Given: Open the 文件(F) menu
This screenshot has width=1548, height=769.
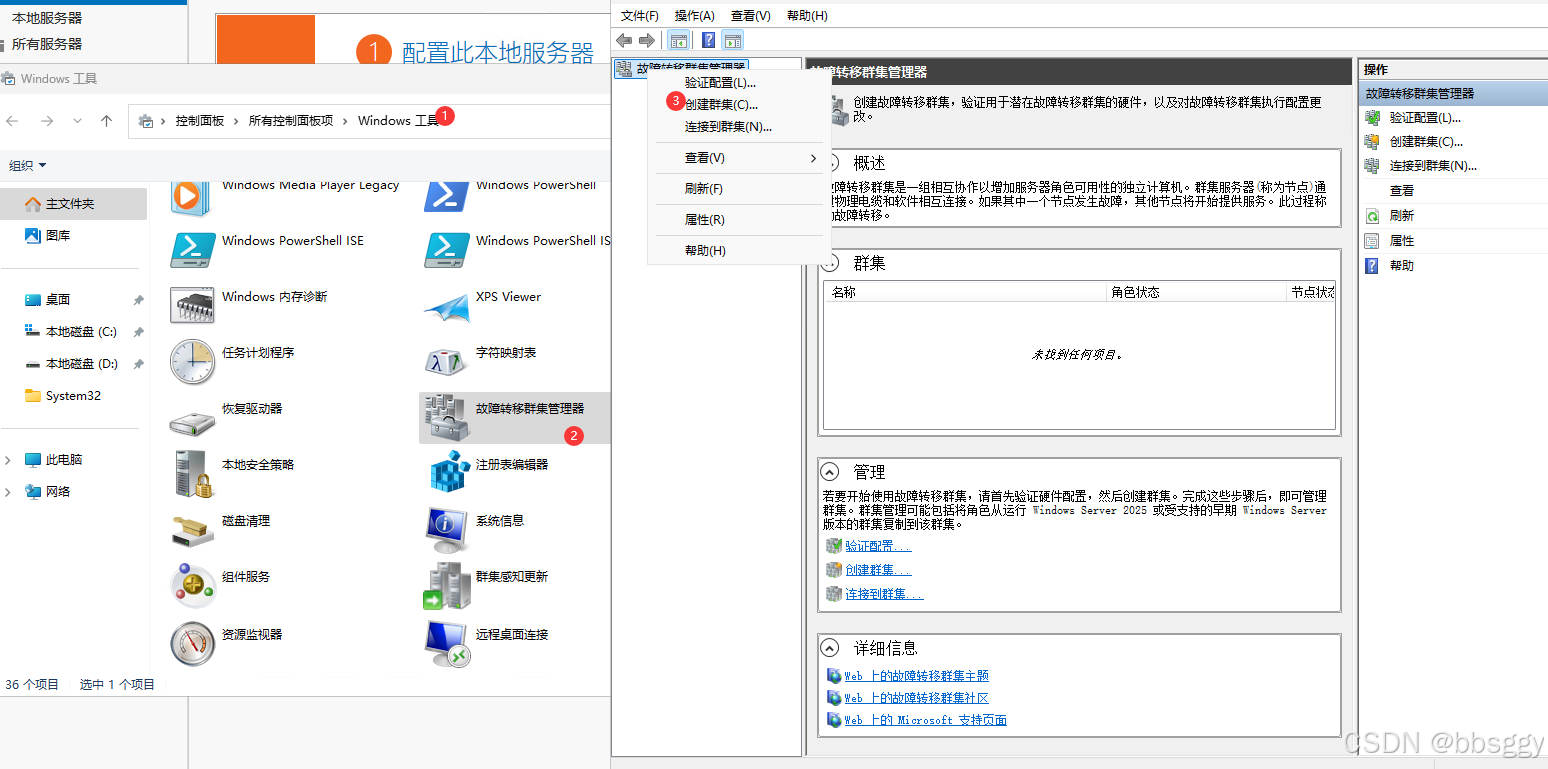Looking at the screenshot, I should 638,15.
